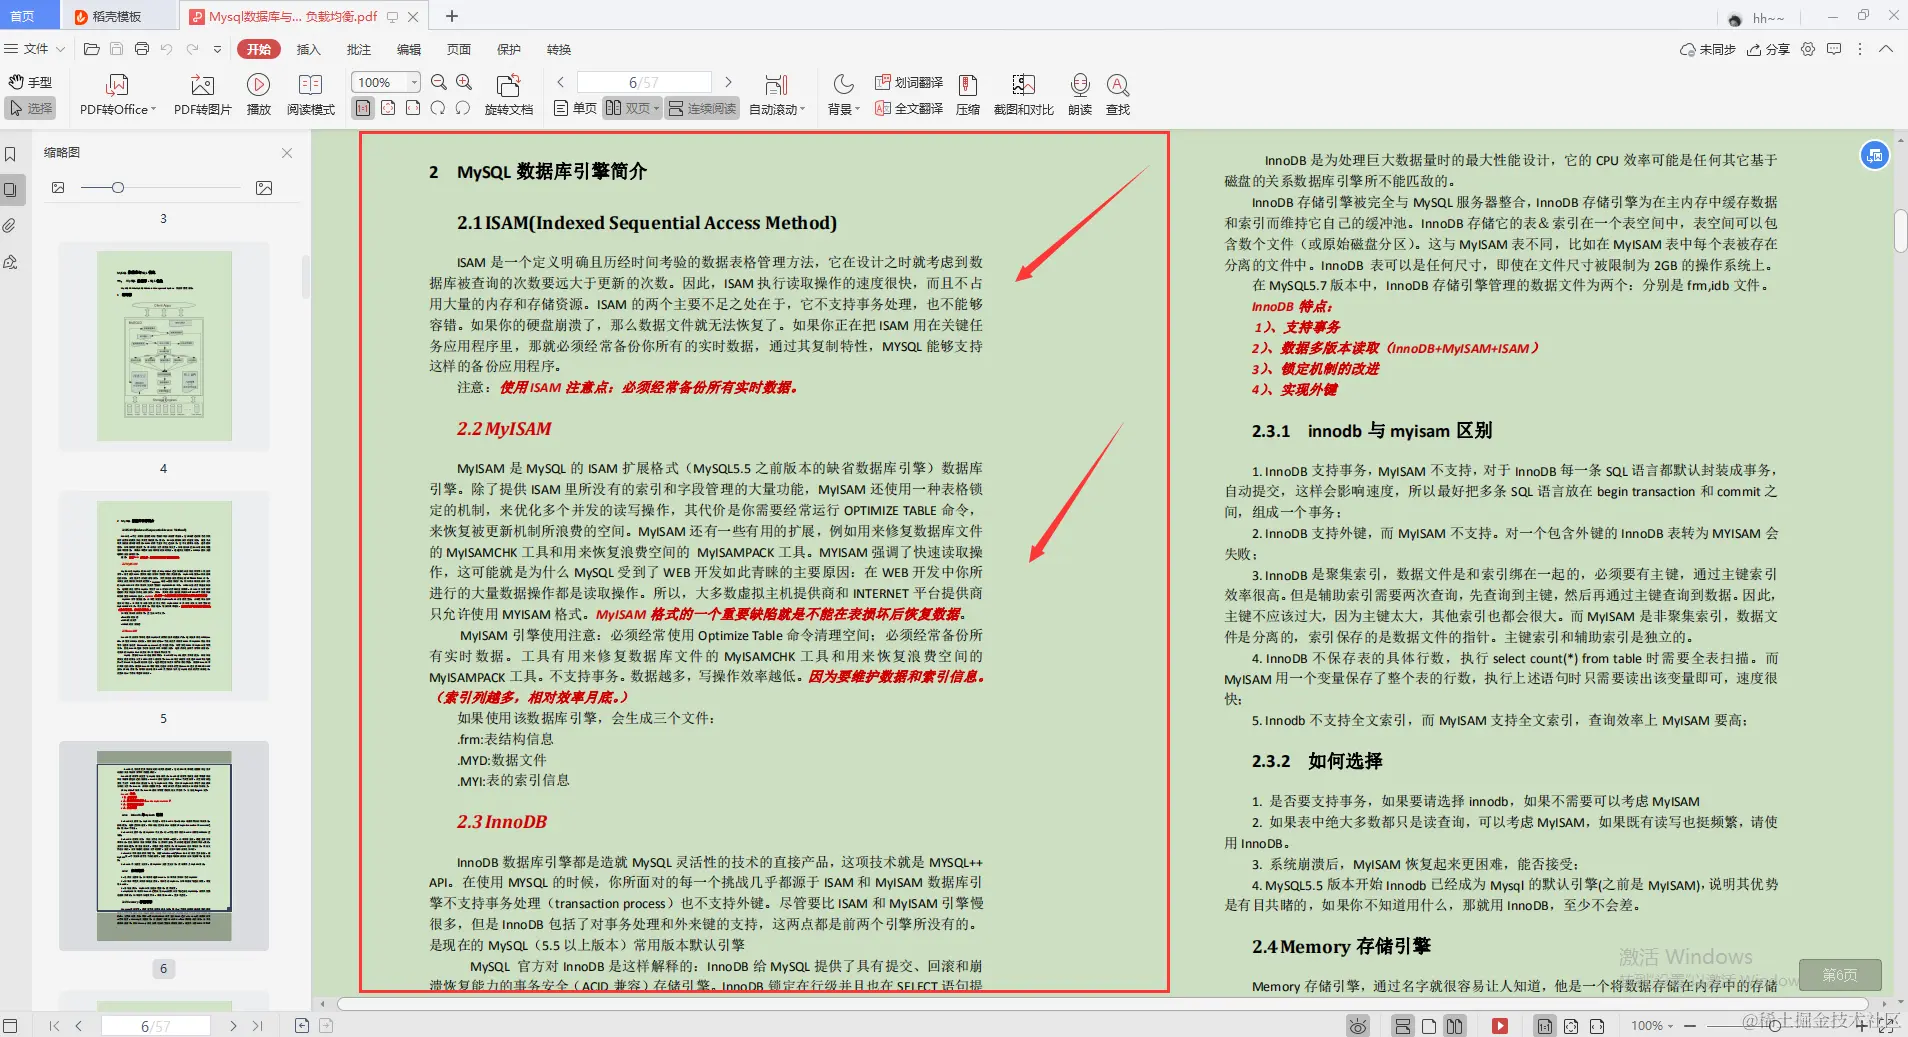Start slideshow with the 播放 icon
This screenshot has width=1908, height=1037.
pos(258,95)
